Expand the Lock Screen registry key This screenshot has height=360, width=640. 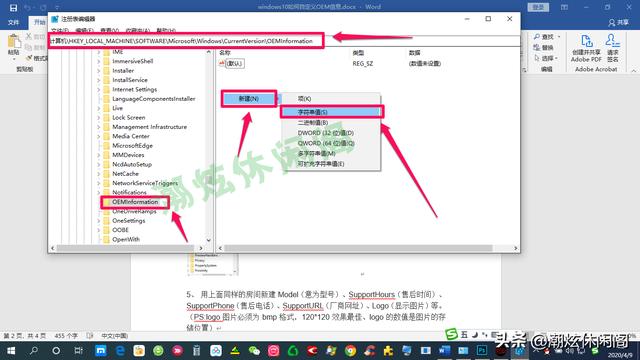(x=98, y=118)
